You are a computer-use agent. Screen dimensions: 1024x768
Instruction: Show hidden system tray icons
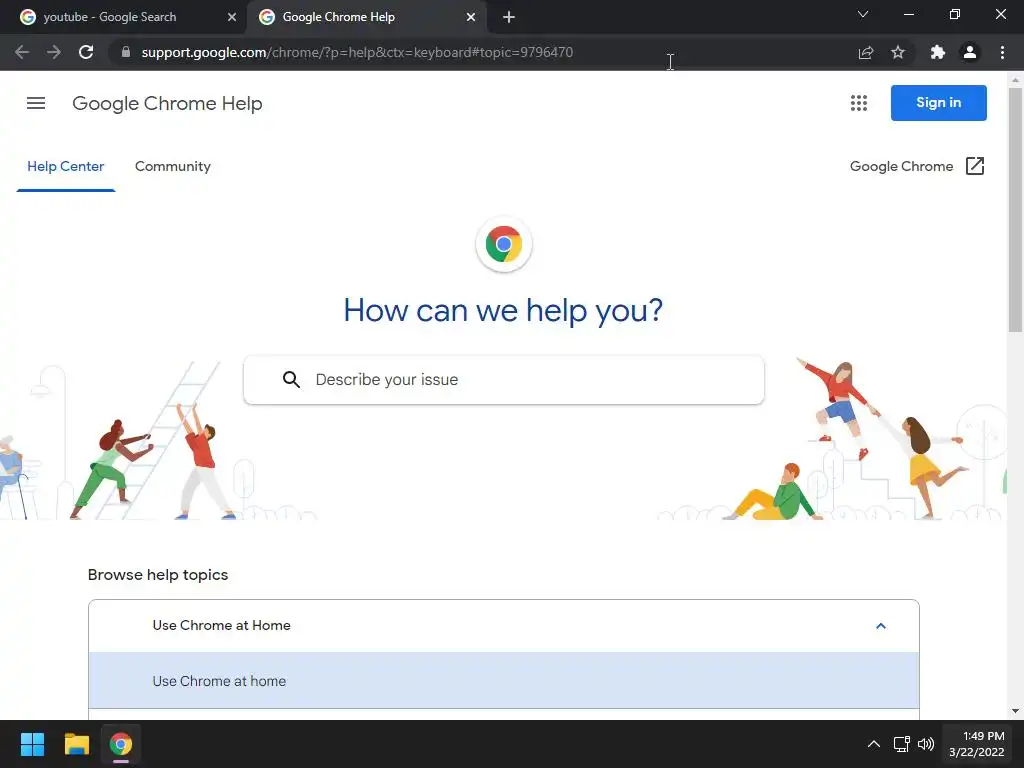point(874,744)
